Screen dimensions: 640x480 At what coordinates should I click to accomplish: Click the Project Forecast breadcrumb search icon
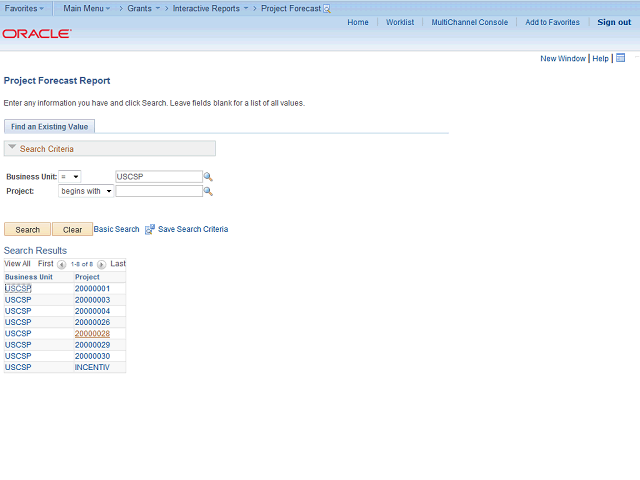pos(327,9)
